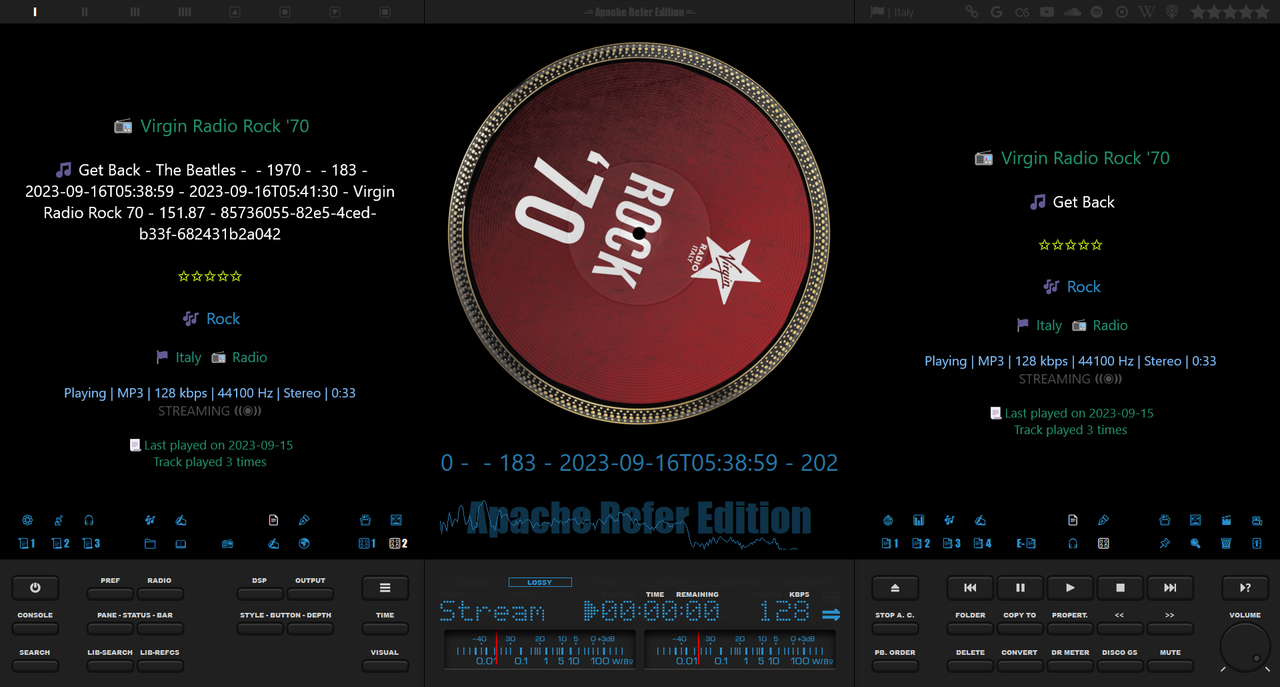Click the E- playlist icon
Image resolution: width=1280 pixels, height=687 pixels.
(x=1026, y=543)
